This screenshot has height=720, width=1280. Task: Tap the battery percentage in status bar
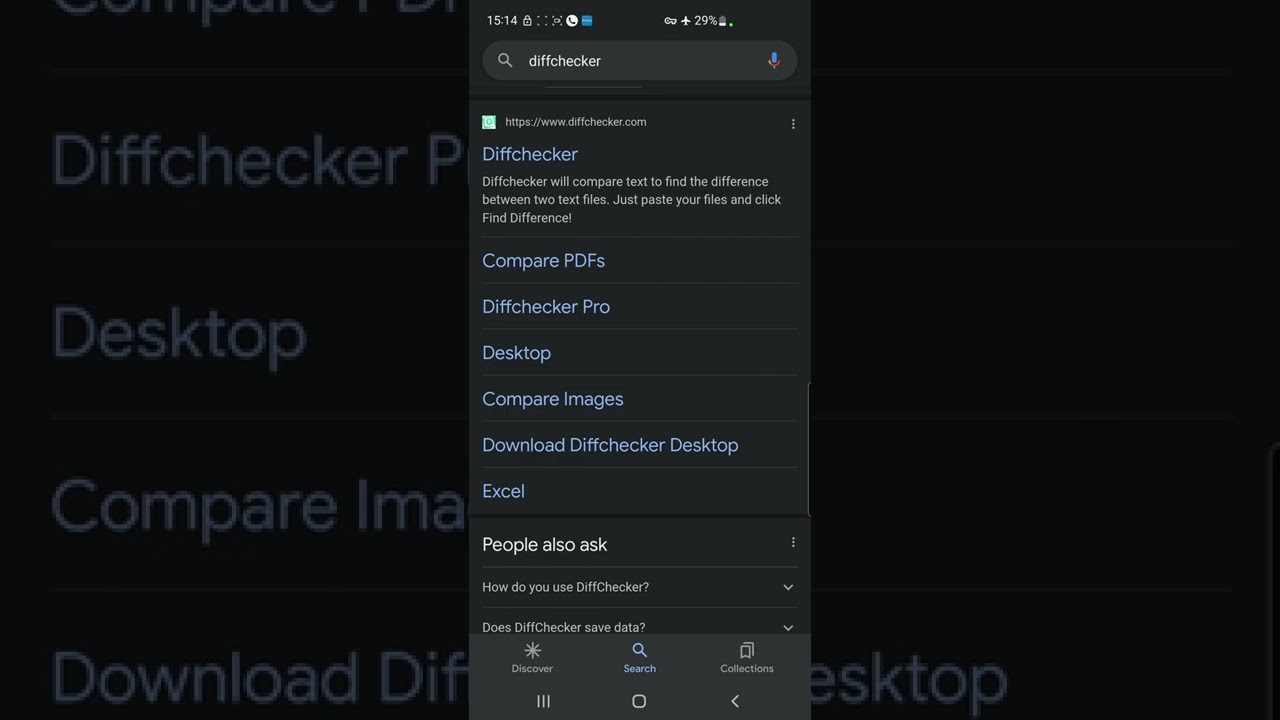point(705,20)
